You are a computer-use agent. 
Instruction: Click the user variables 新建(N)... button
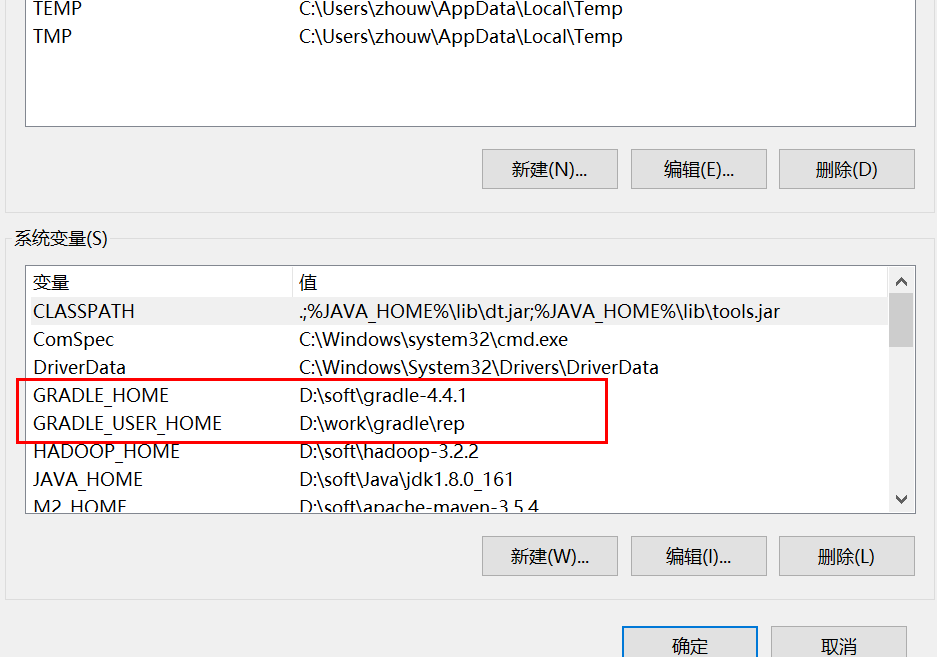[x=549, y=169]
